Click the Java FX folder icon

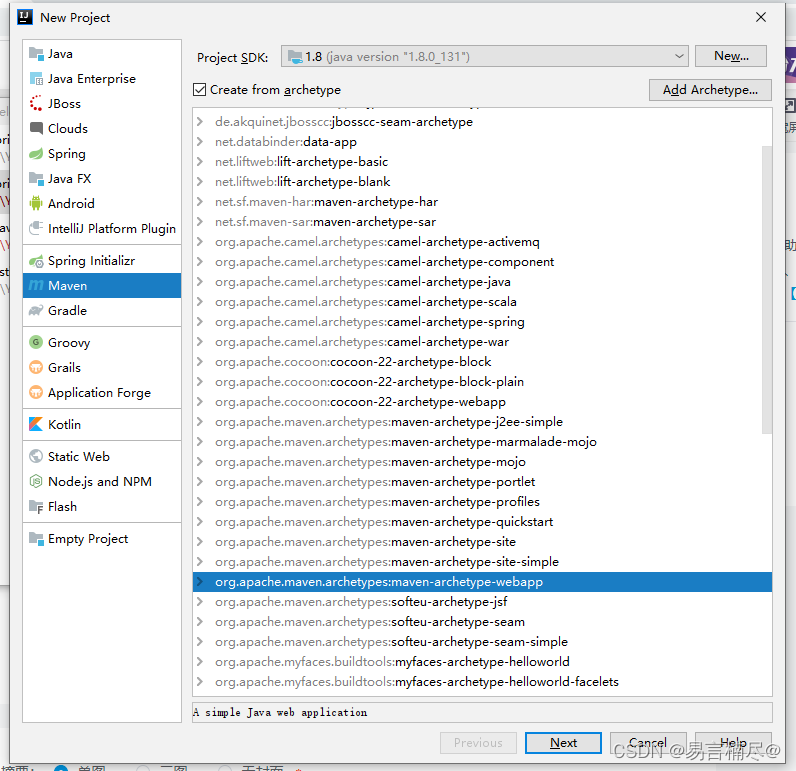click(36, 179)
